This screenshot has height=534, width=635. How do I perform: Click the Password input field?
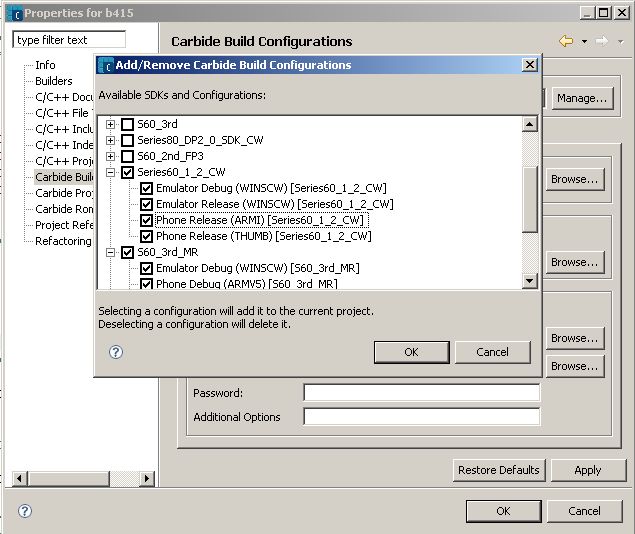tap(422, 393)
